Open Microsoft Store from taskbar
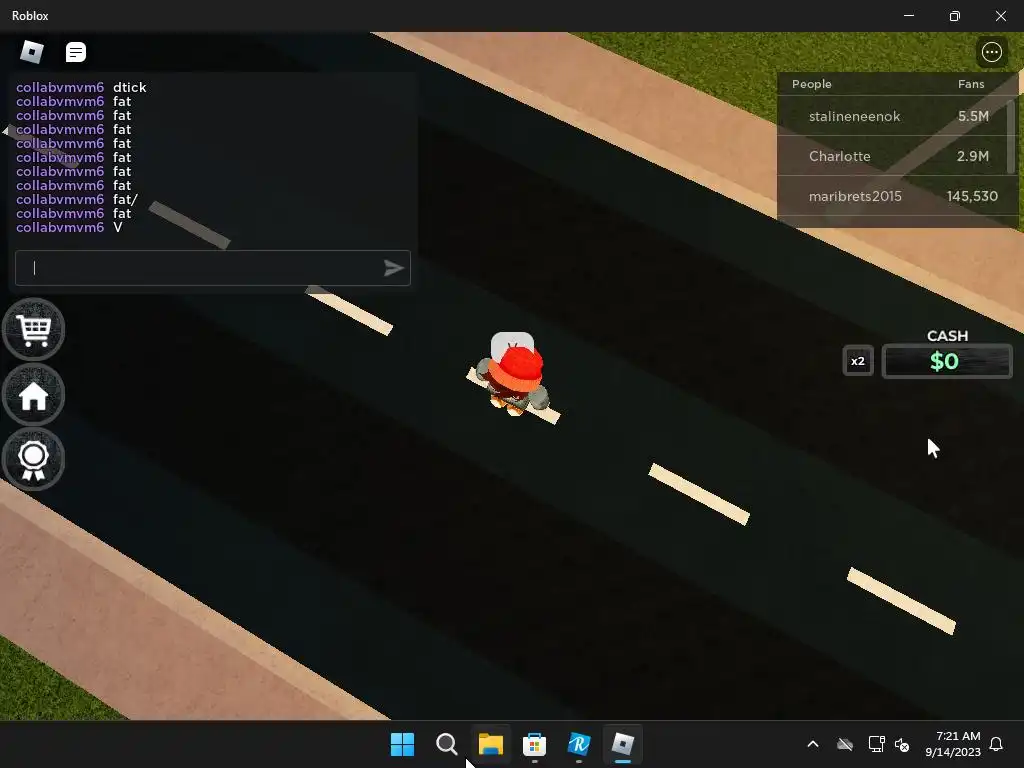The height and width of the screenshot is (768, 1024). (534, 744)
